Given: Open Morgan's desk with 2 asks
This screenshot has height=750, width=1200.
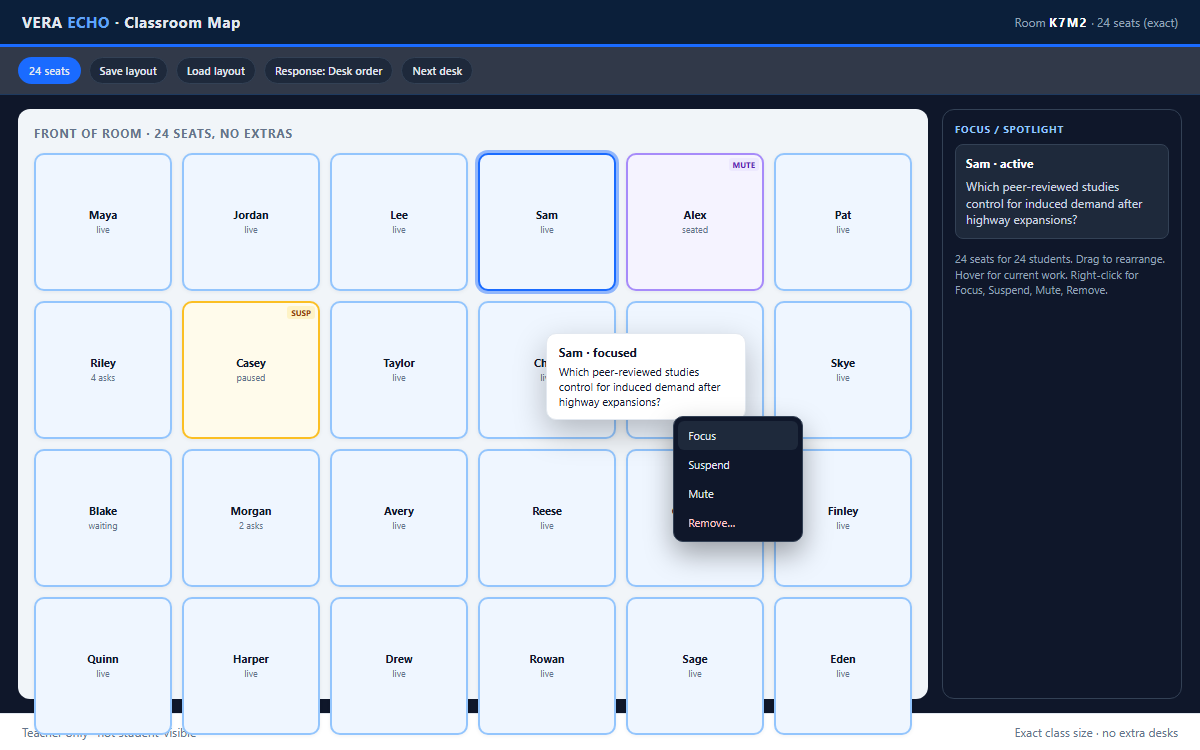Looking at the screenshot, I should coord(251,518).
